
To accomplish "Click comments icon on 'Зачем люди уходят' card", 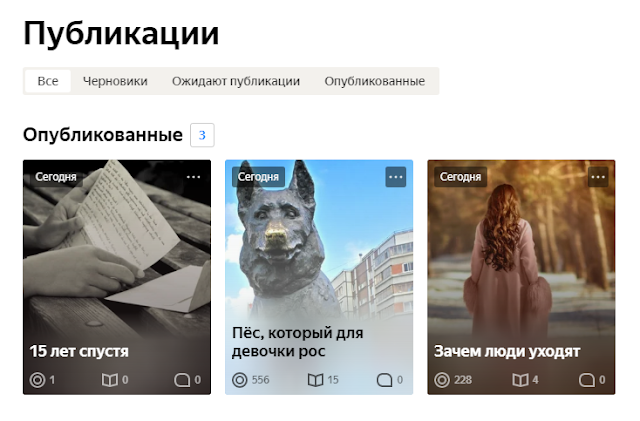I will (x=587, y=380).
